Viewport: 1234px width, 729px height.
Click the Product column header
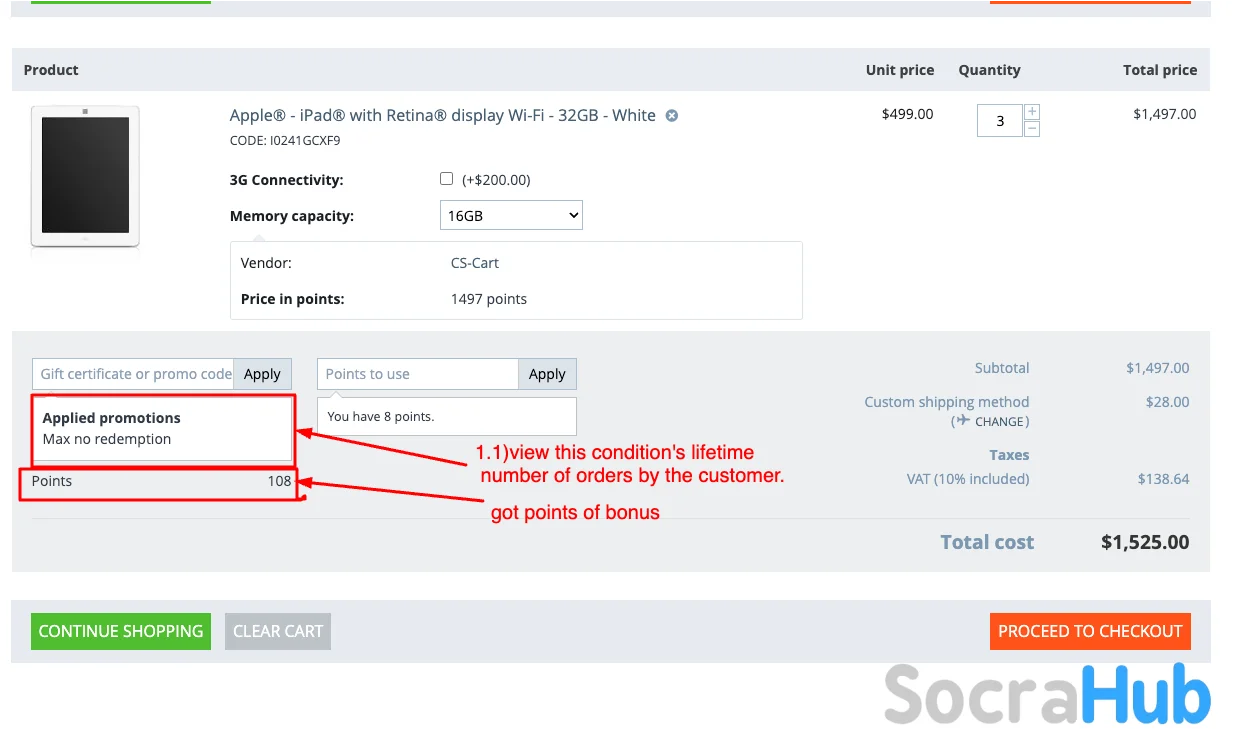51,70
